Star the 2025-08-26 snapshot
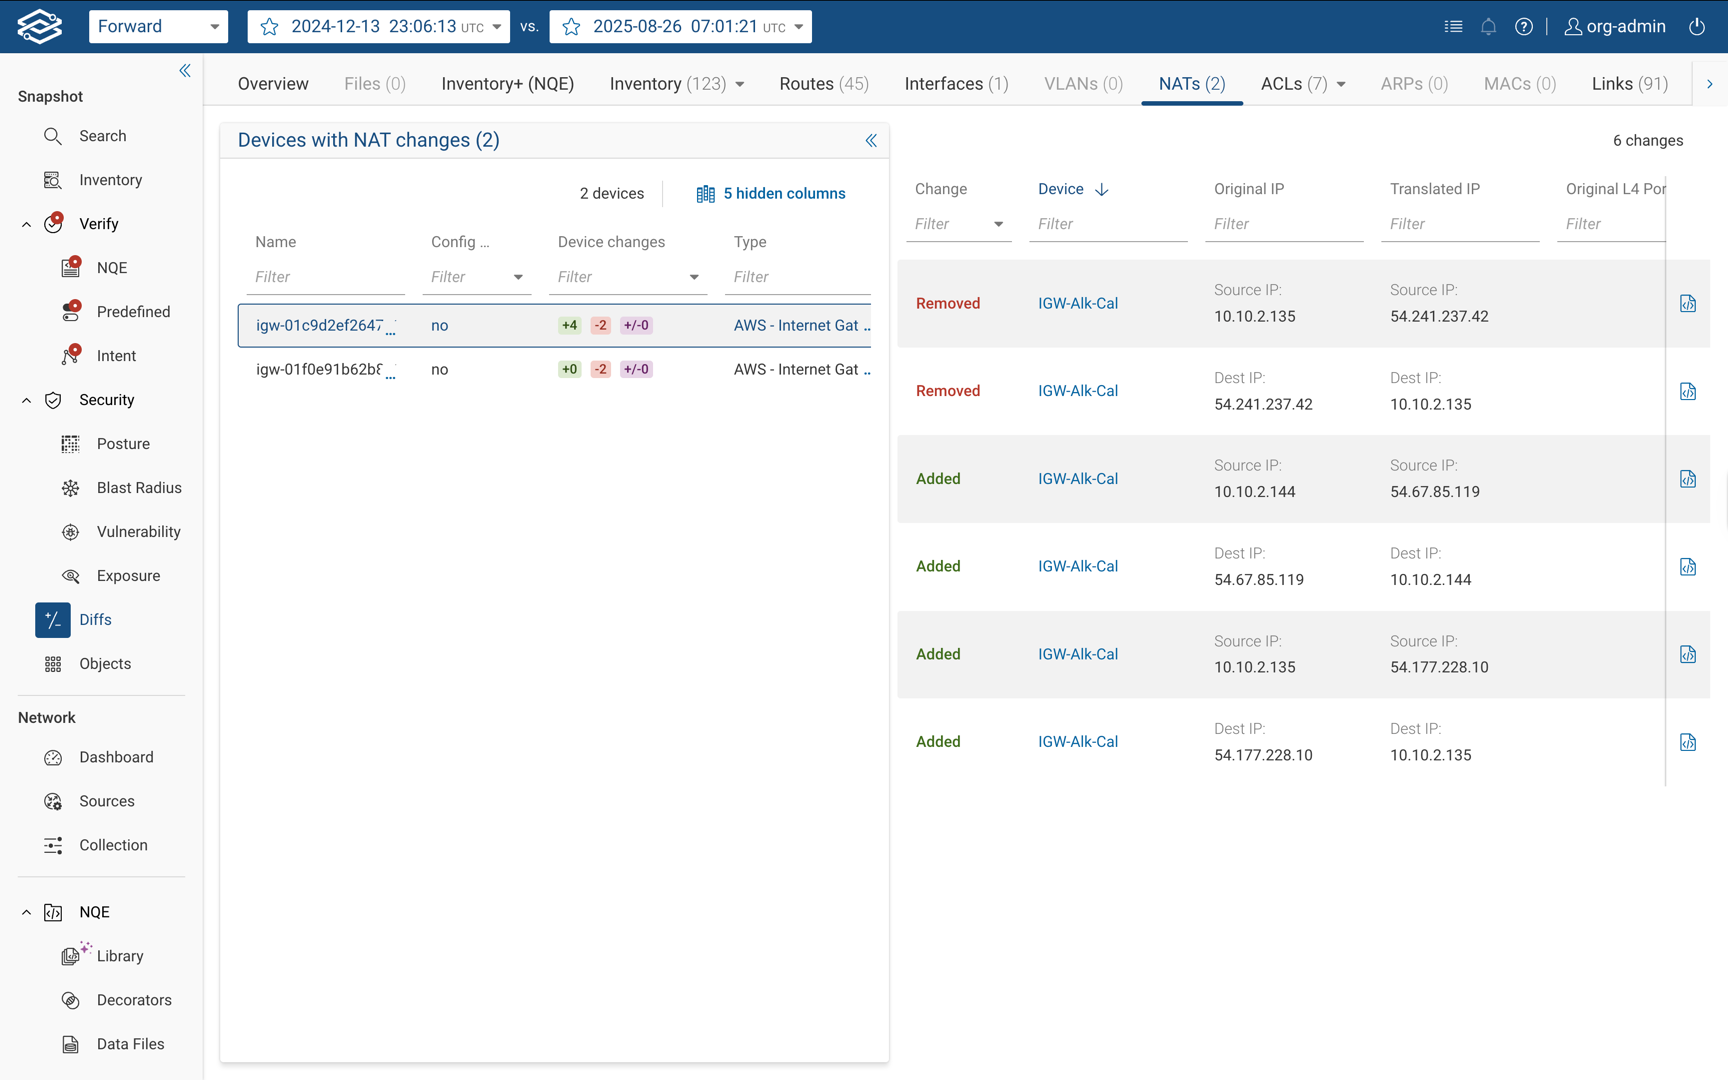Viewport: 1728px width, 1080px height. click(x=572, y=27)
